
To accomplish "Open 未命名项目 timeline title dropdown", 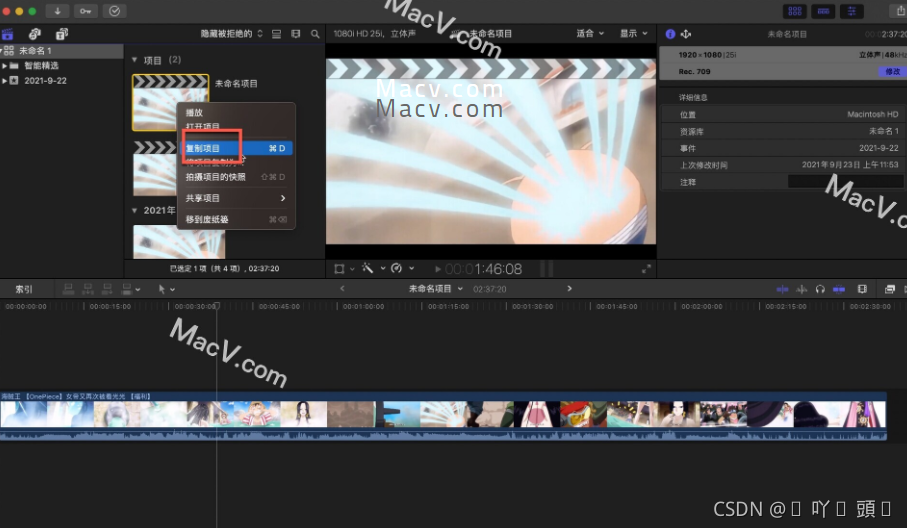I will pyautogui.click(x=436, y=289).
